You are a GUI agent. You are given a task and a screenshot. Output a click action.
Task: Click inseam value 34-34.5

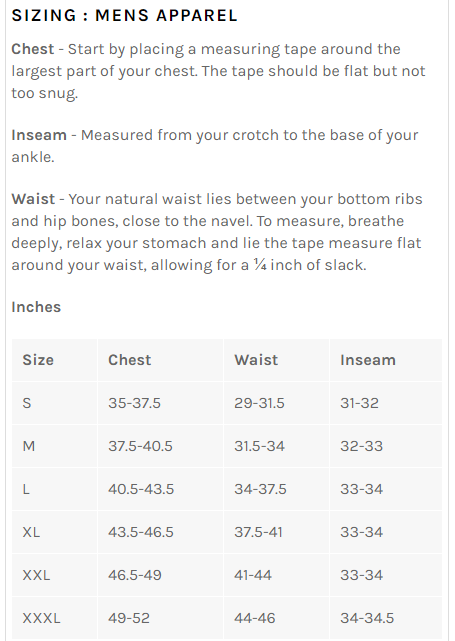tap(367, 618)
